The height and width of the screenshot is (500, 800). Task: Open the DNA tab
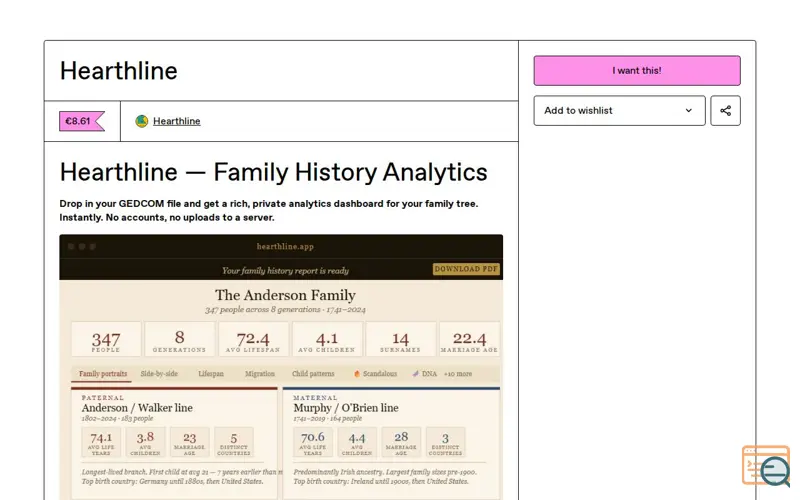[x=425, y=373]
